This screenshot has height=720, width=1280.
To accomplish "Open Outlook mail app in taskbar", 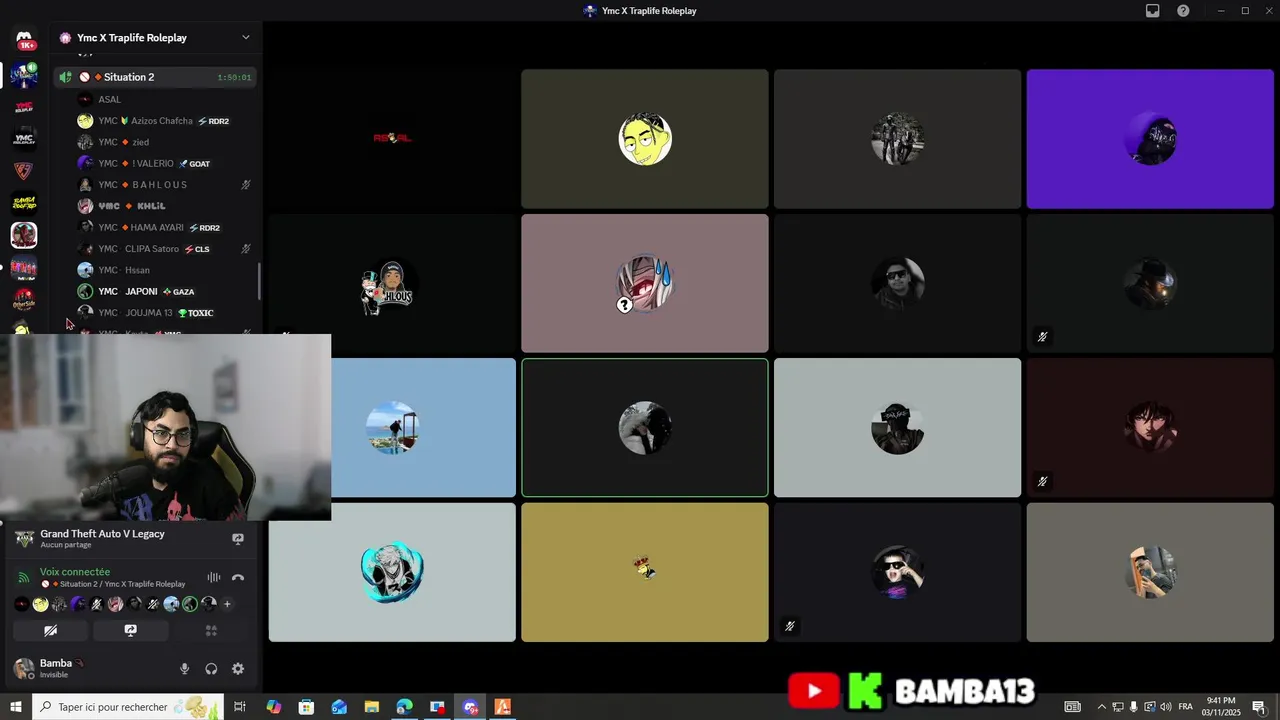I will pos(339,707).
